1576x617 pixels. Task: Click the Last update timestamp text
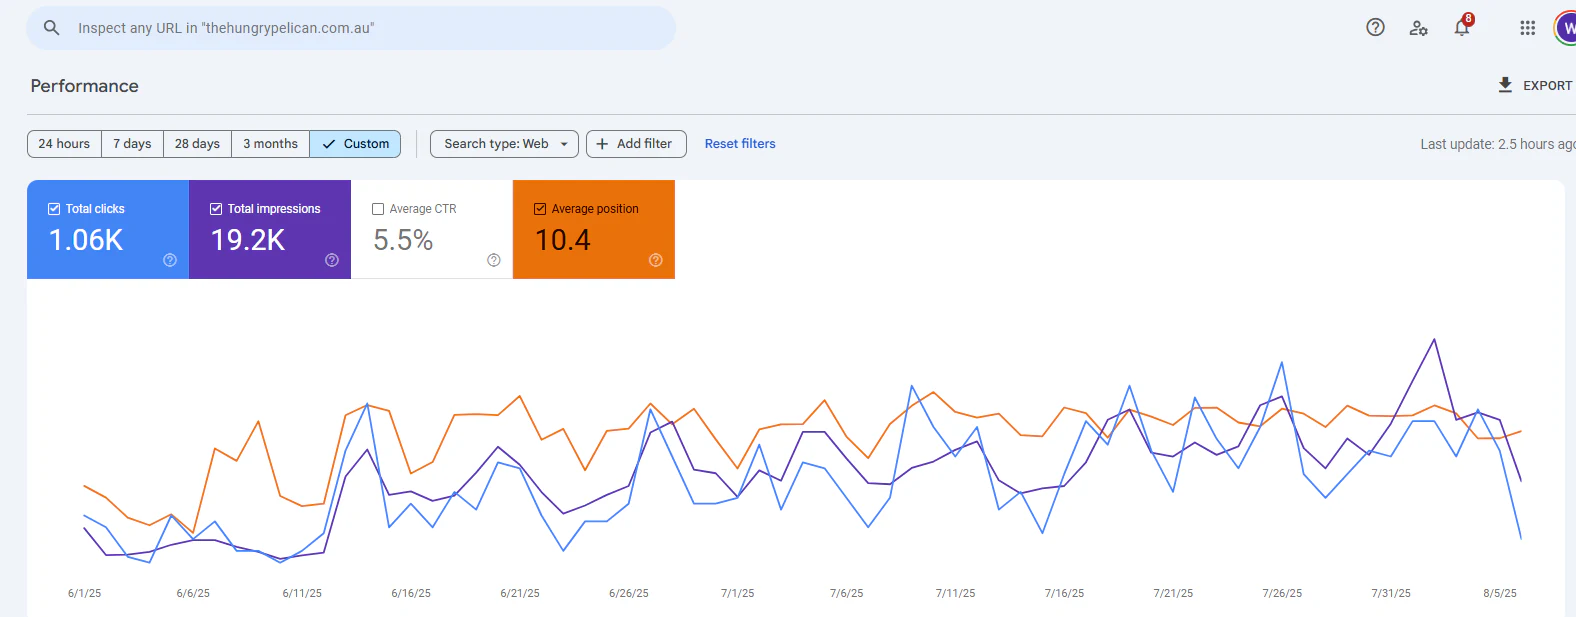coord(1497,144)
